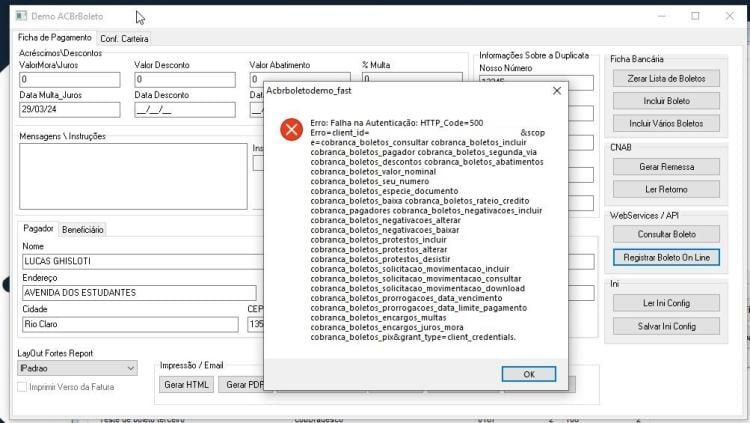Click the Gerar HTML button

click(x=187, y=385)
